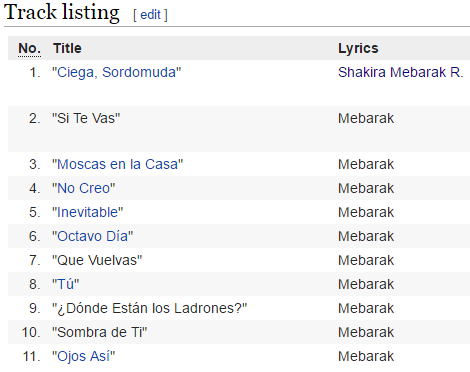Open the "No Creo" song link

coord(83,188)
